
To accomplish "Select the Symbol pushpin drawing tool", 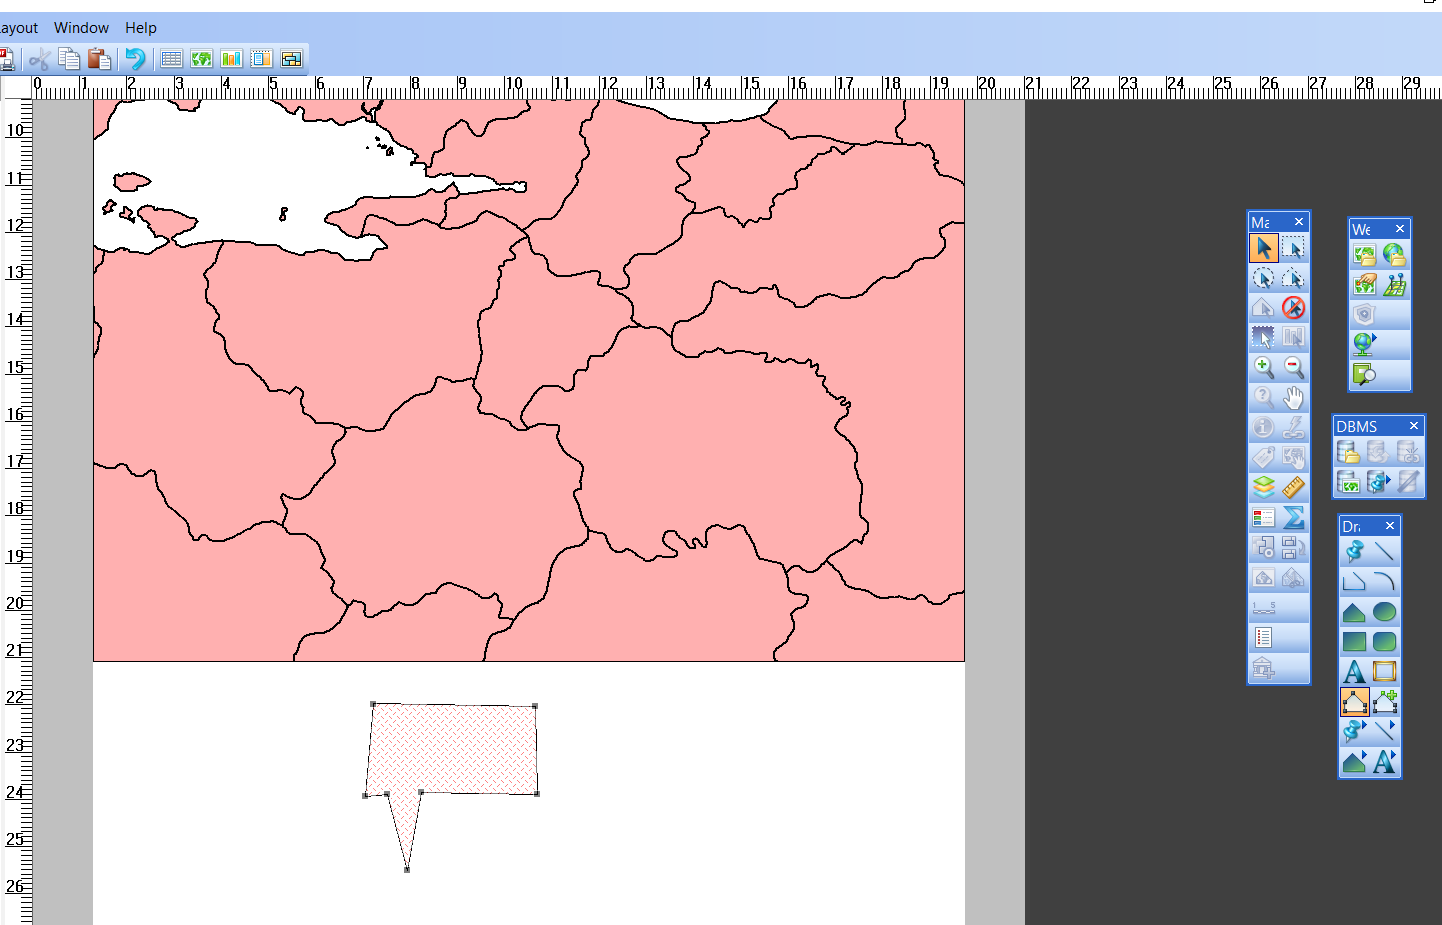I will (1354, 551).
